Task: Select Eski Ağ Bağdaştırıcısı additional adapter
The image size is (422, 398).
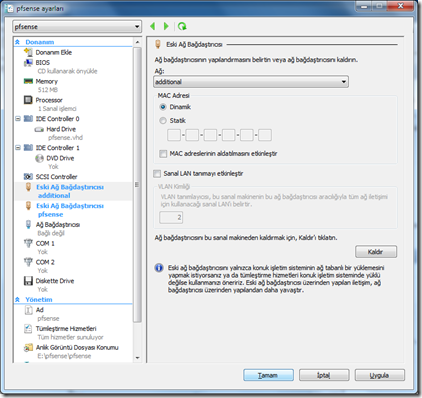Action: pyautogui.click(x=73, y=191)
